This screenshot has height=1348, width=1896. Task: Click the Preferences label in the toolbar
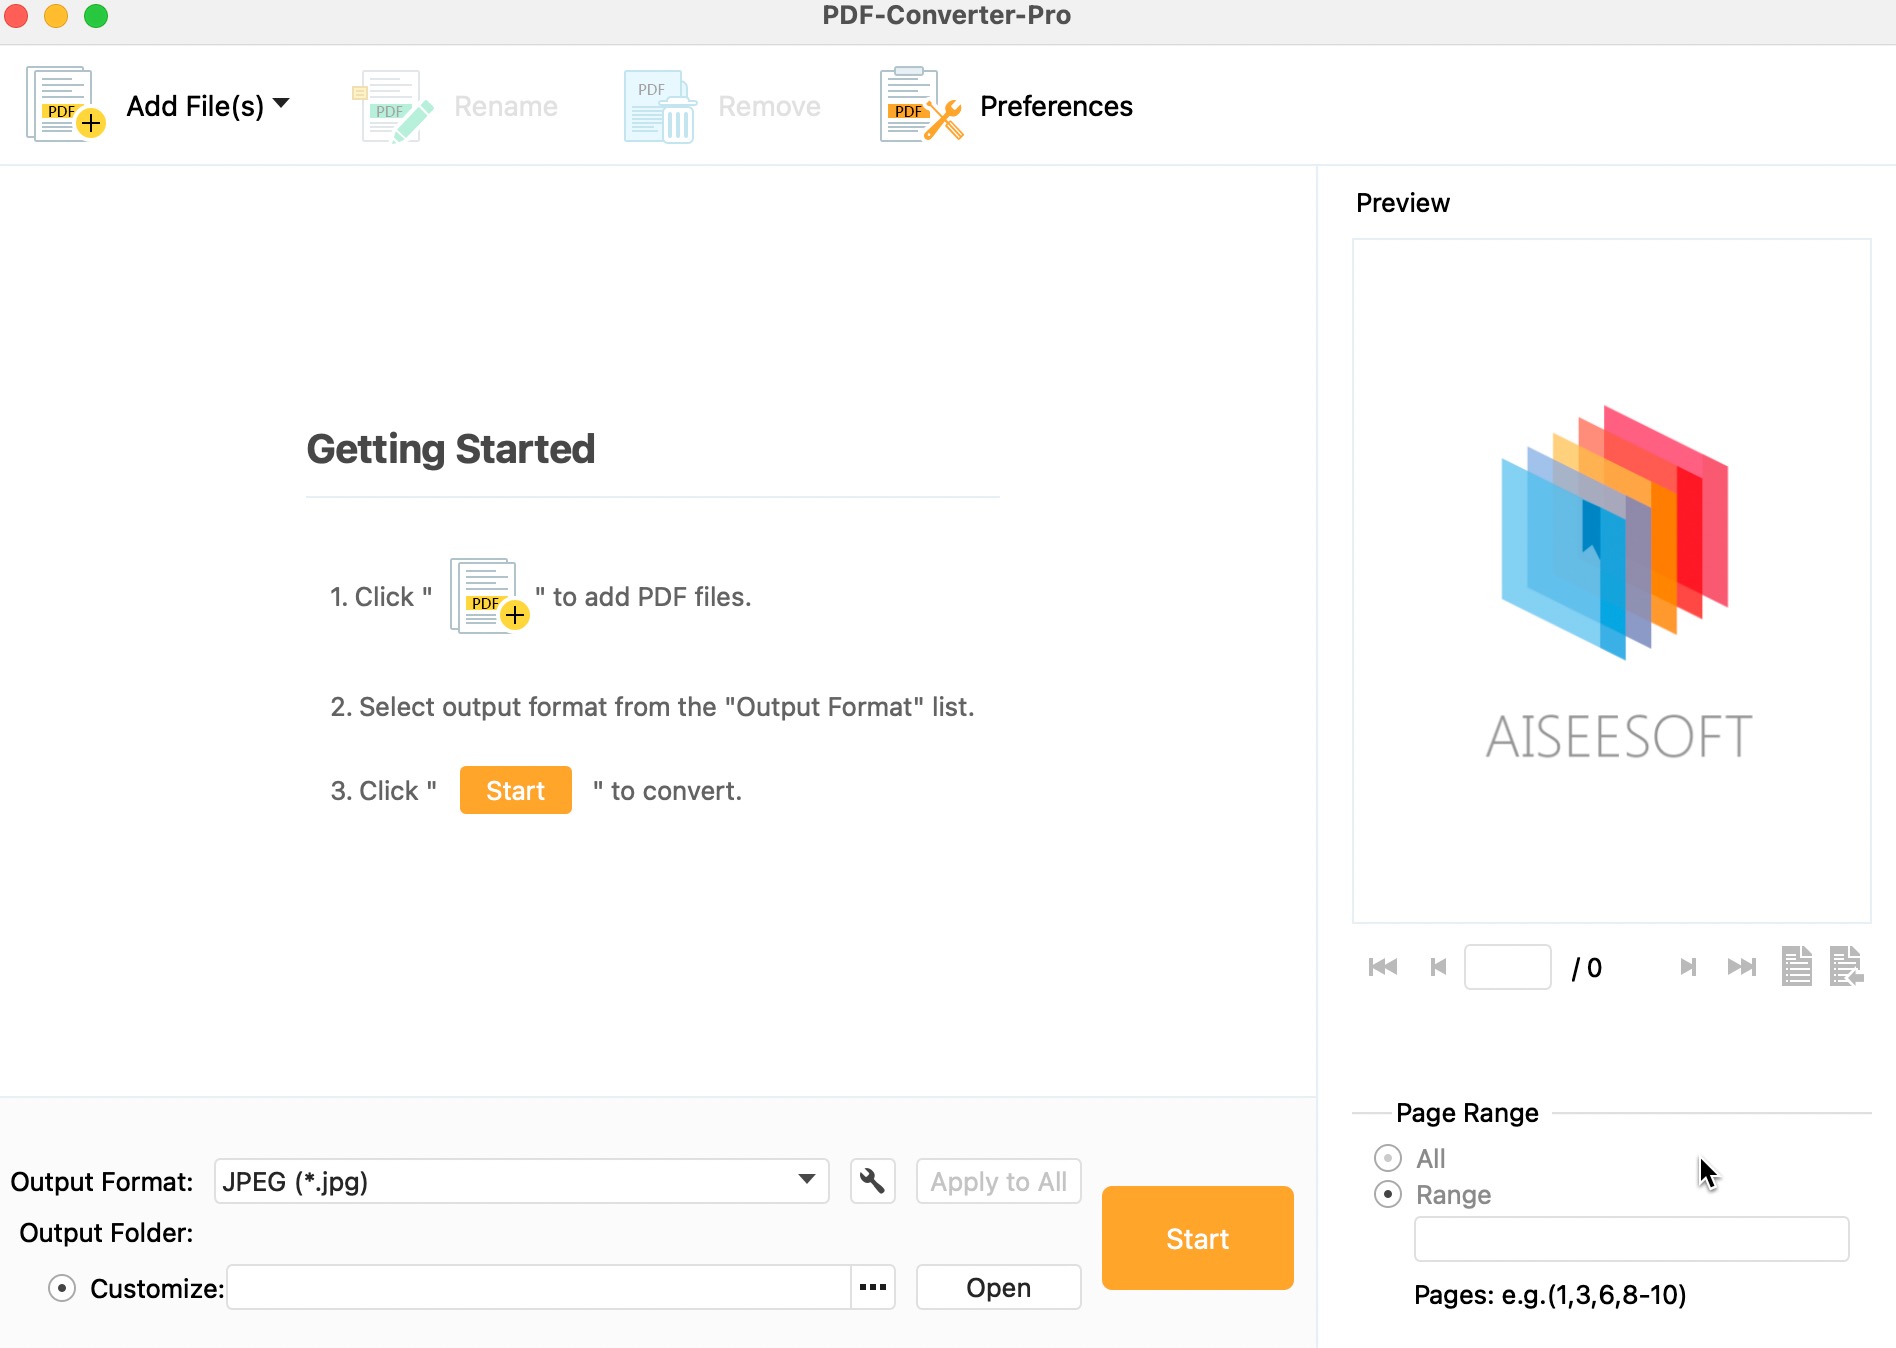pos(1056,106)
